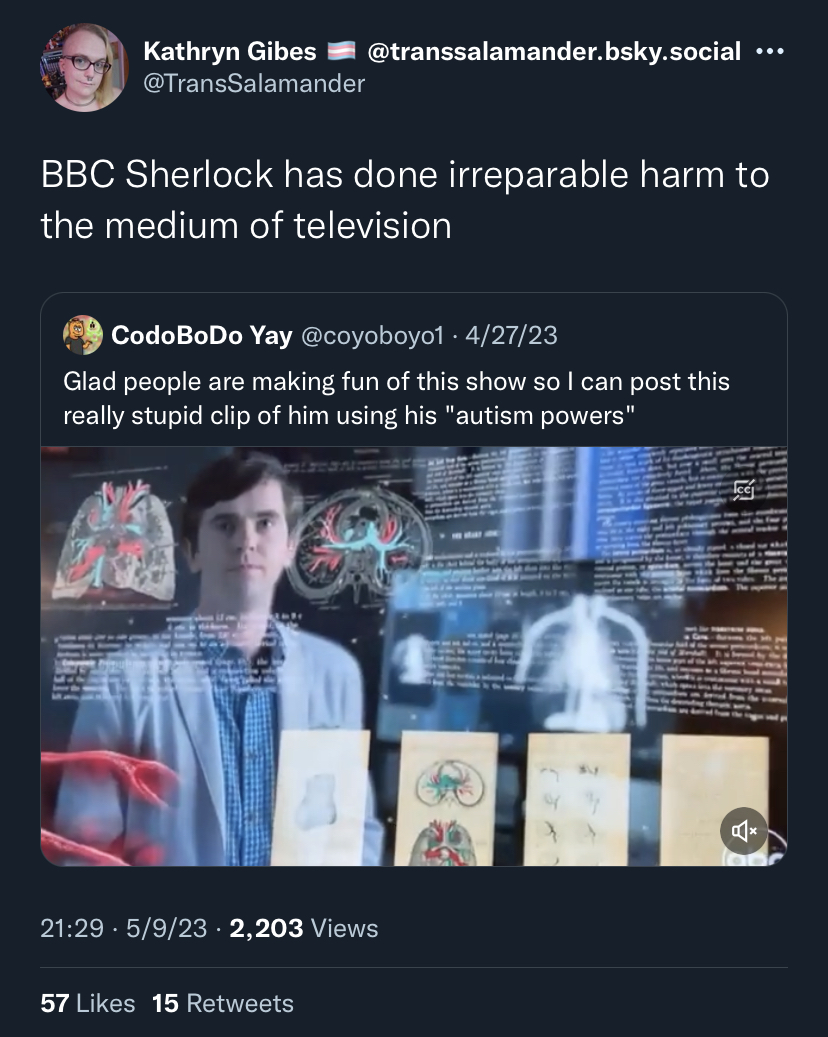Open quoted tweet text about autism powers
828x1037 pixels.
click(396, 398)
